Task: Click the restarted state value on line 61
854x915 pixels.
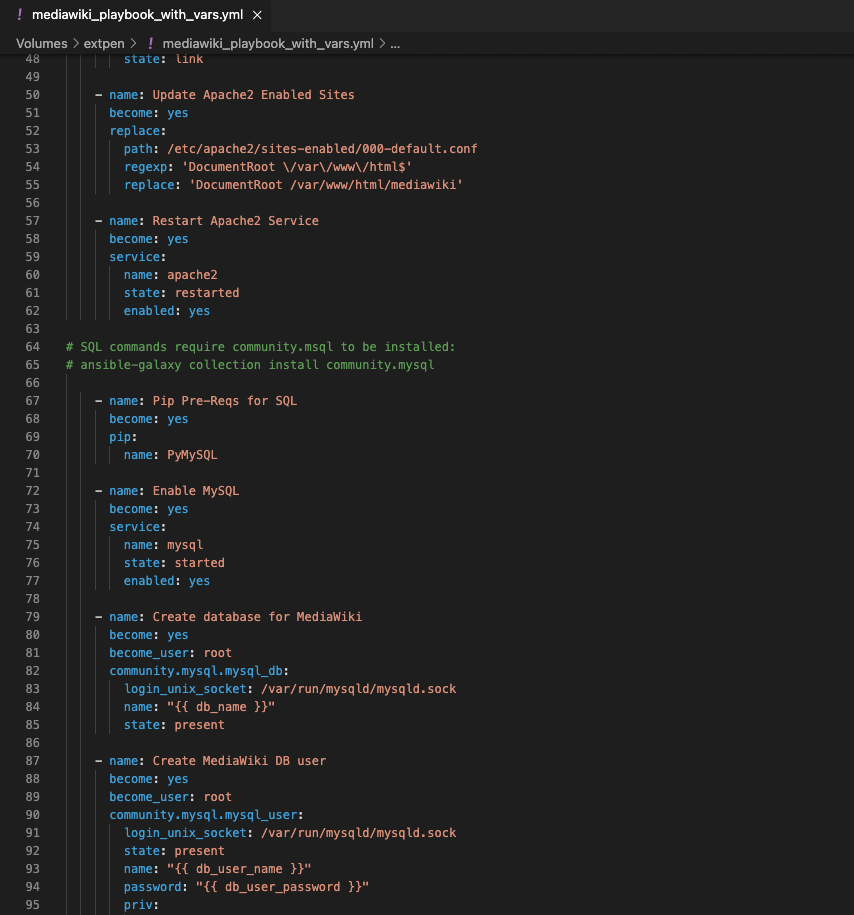Action: tap(206, 292)
